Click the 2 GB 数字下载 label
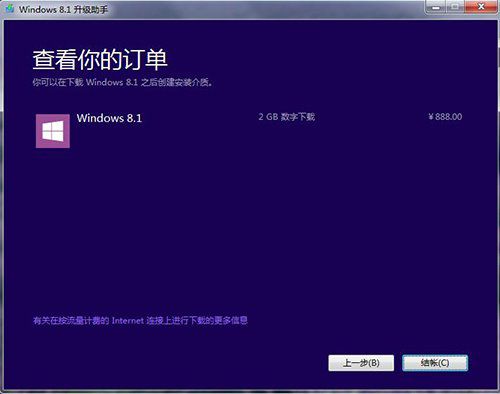Screen dimensions: 500x394 (x=287, y=117)
